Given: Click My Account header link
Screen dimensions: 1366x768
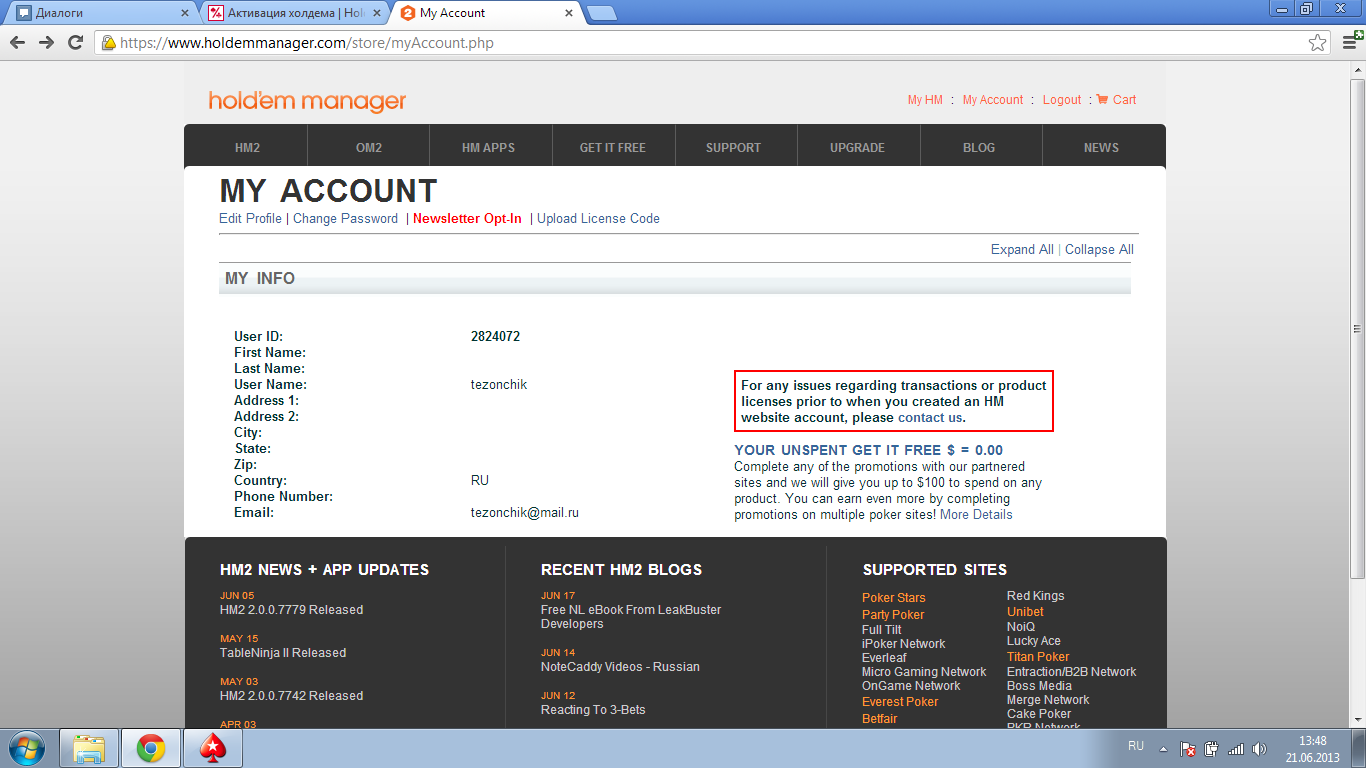Looking at the screenshot, I should 993,100.
